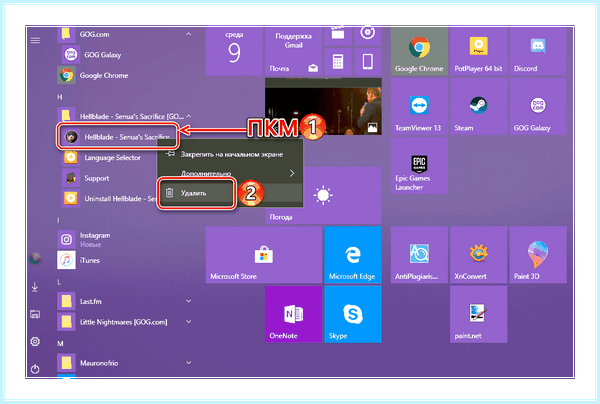Click the Power button in Start sidebar
The image size is (600, 404).
(35, 369)
